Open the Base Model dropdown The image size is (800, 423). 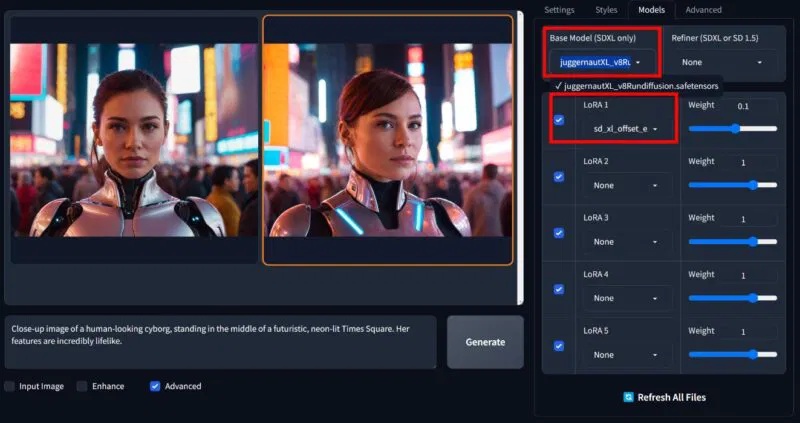[x=601, y=63]
